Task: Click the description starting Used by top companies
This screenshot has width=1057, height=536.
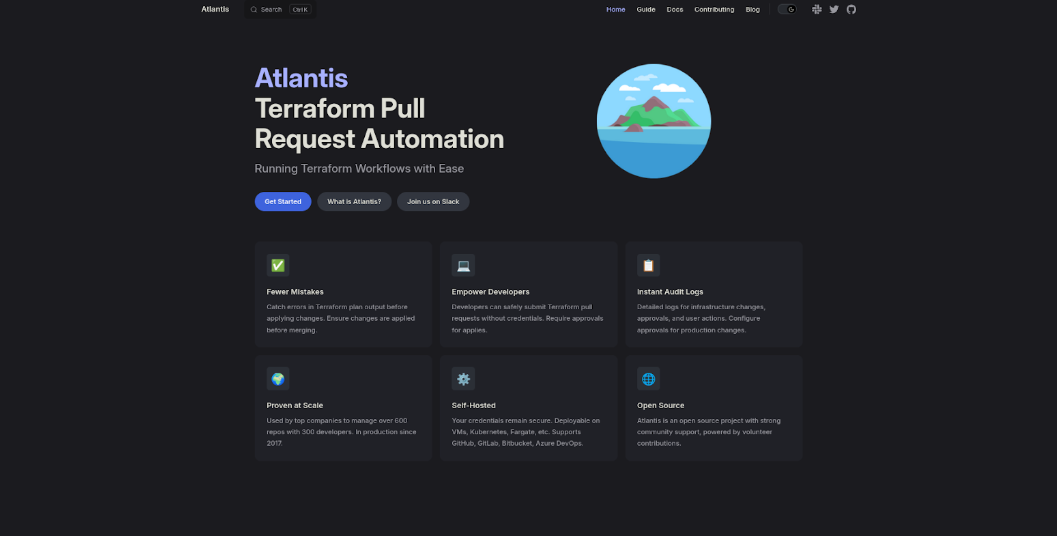Action: click(x=342, y=432)
